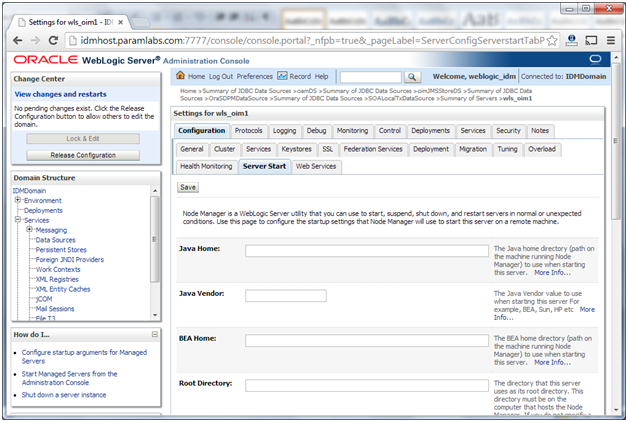This screenshot has height=422, width=628.
Task: Select IDMDomain root tree node
Action: point(29,191)
